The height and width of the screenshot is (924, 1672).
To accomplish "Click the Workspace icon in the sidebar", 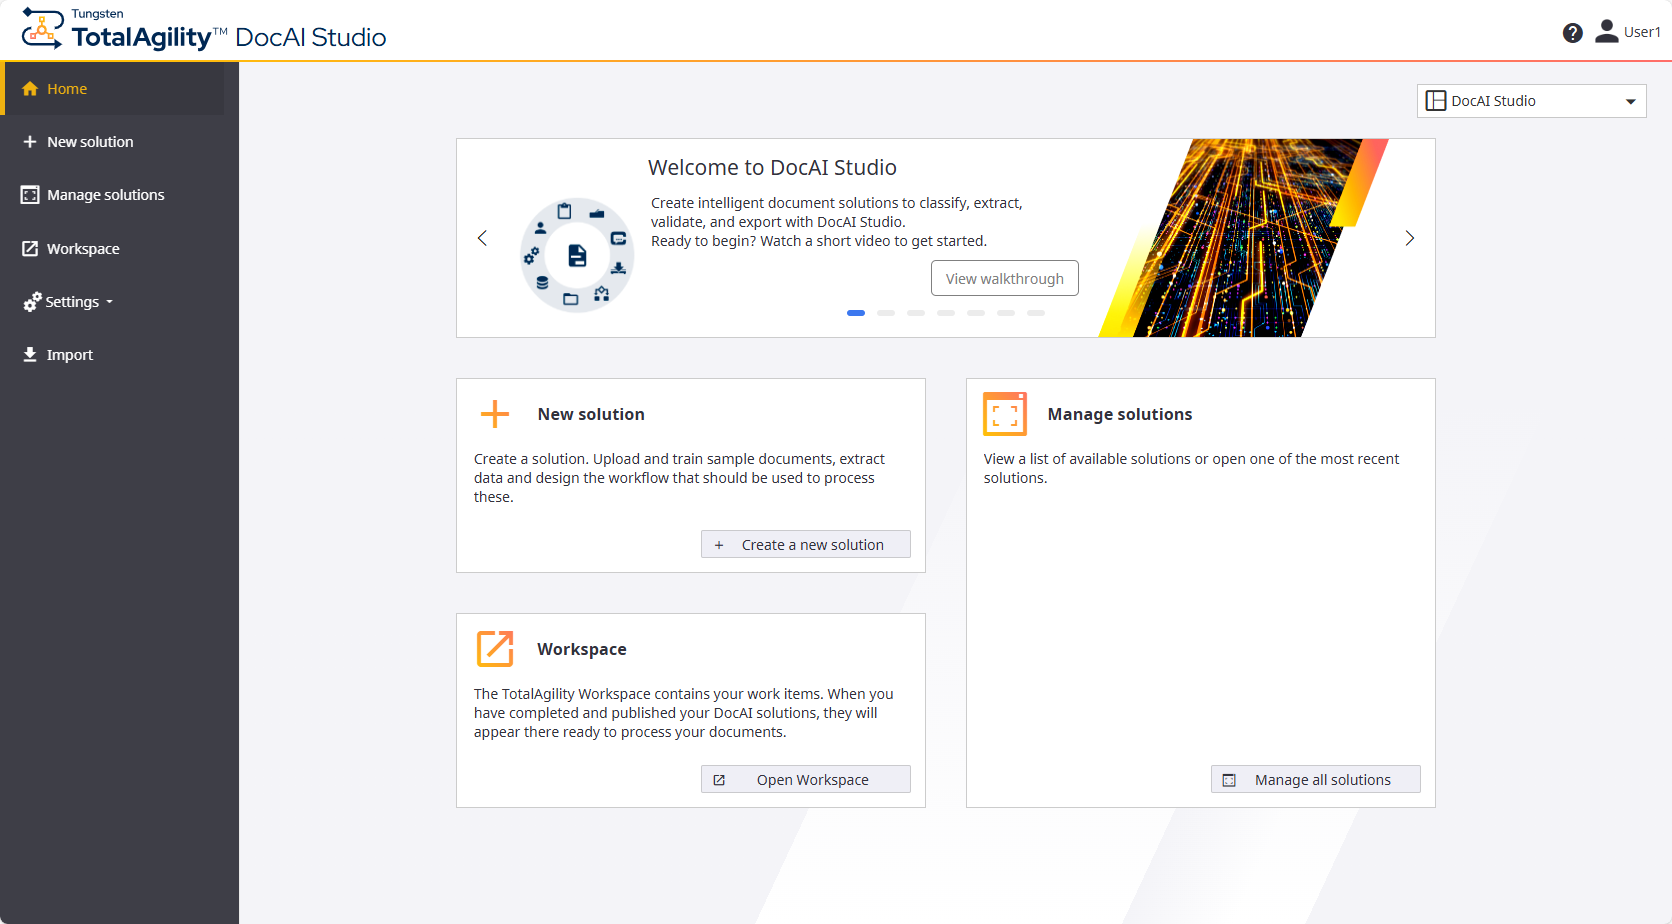I will 30,248.
